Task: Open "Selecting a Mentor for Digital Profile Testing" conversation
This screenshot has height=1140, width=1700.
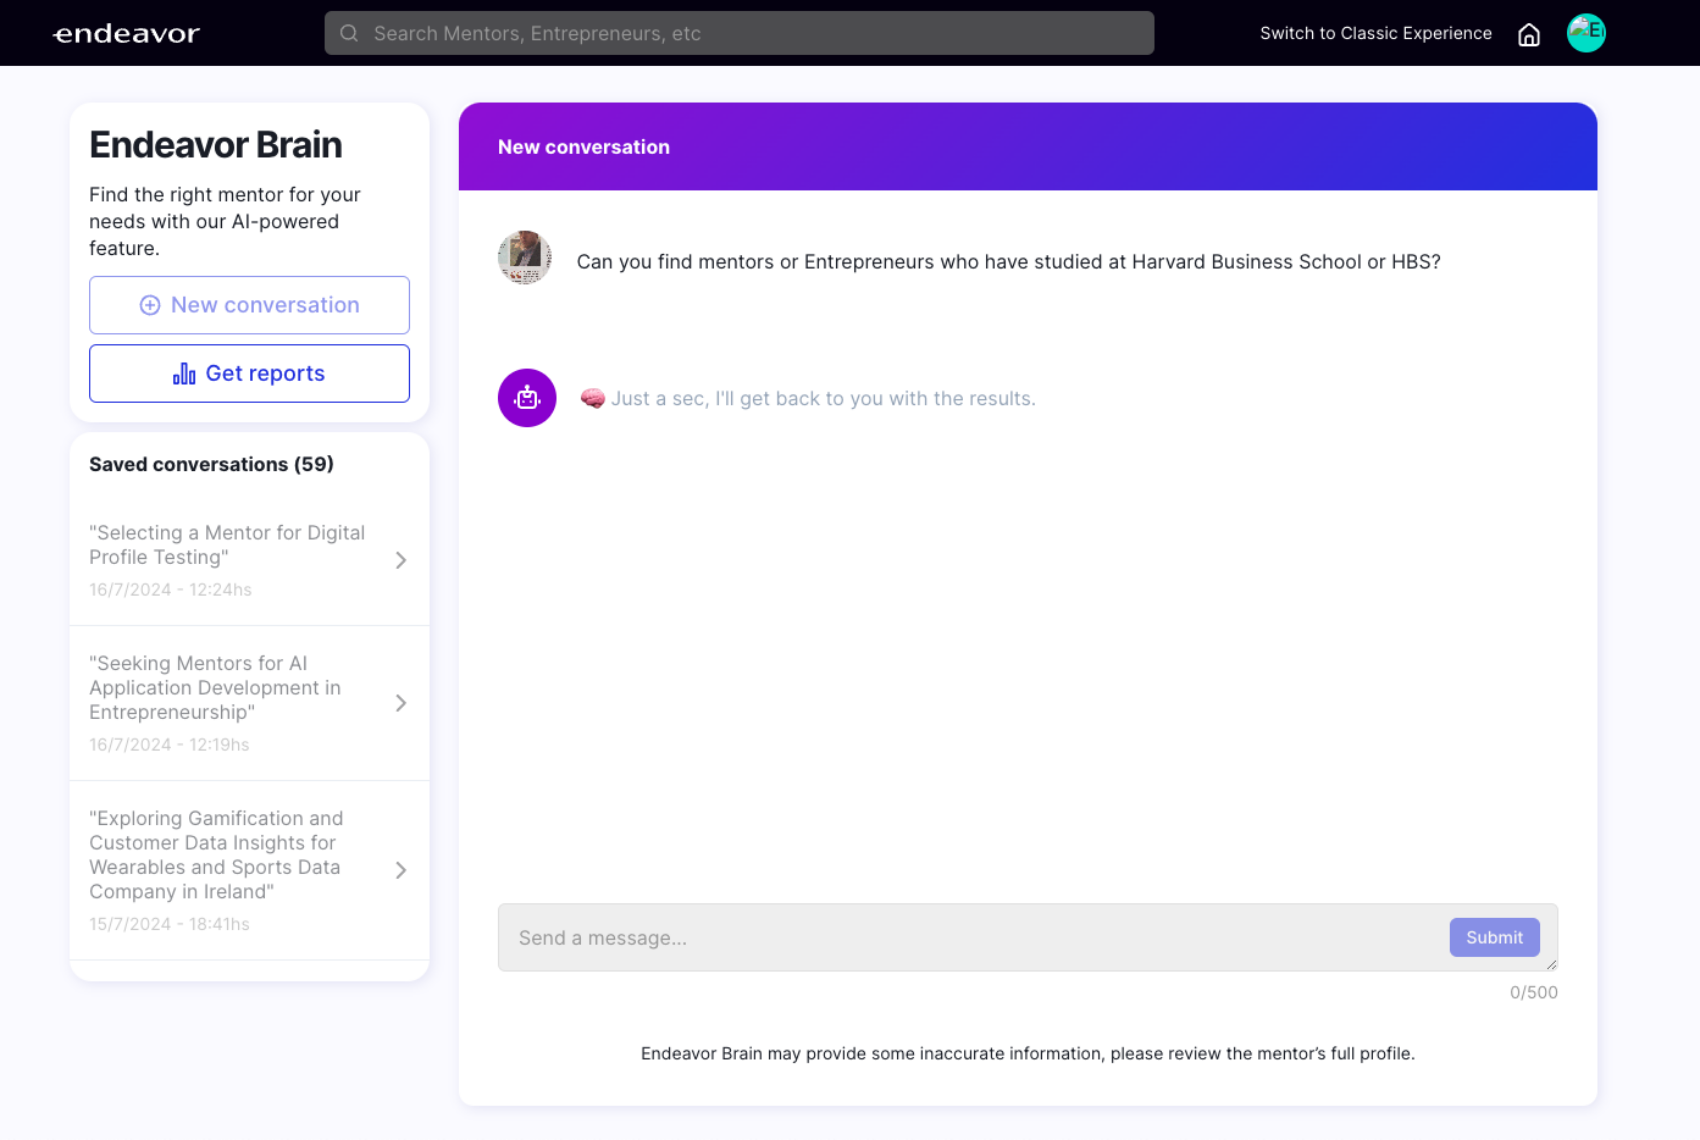Action: click(x=227, y=545)
